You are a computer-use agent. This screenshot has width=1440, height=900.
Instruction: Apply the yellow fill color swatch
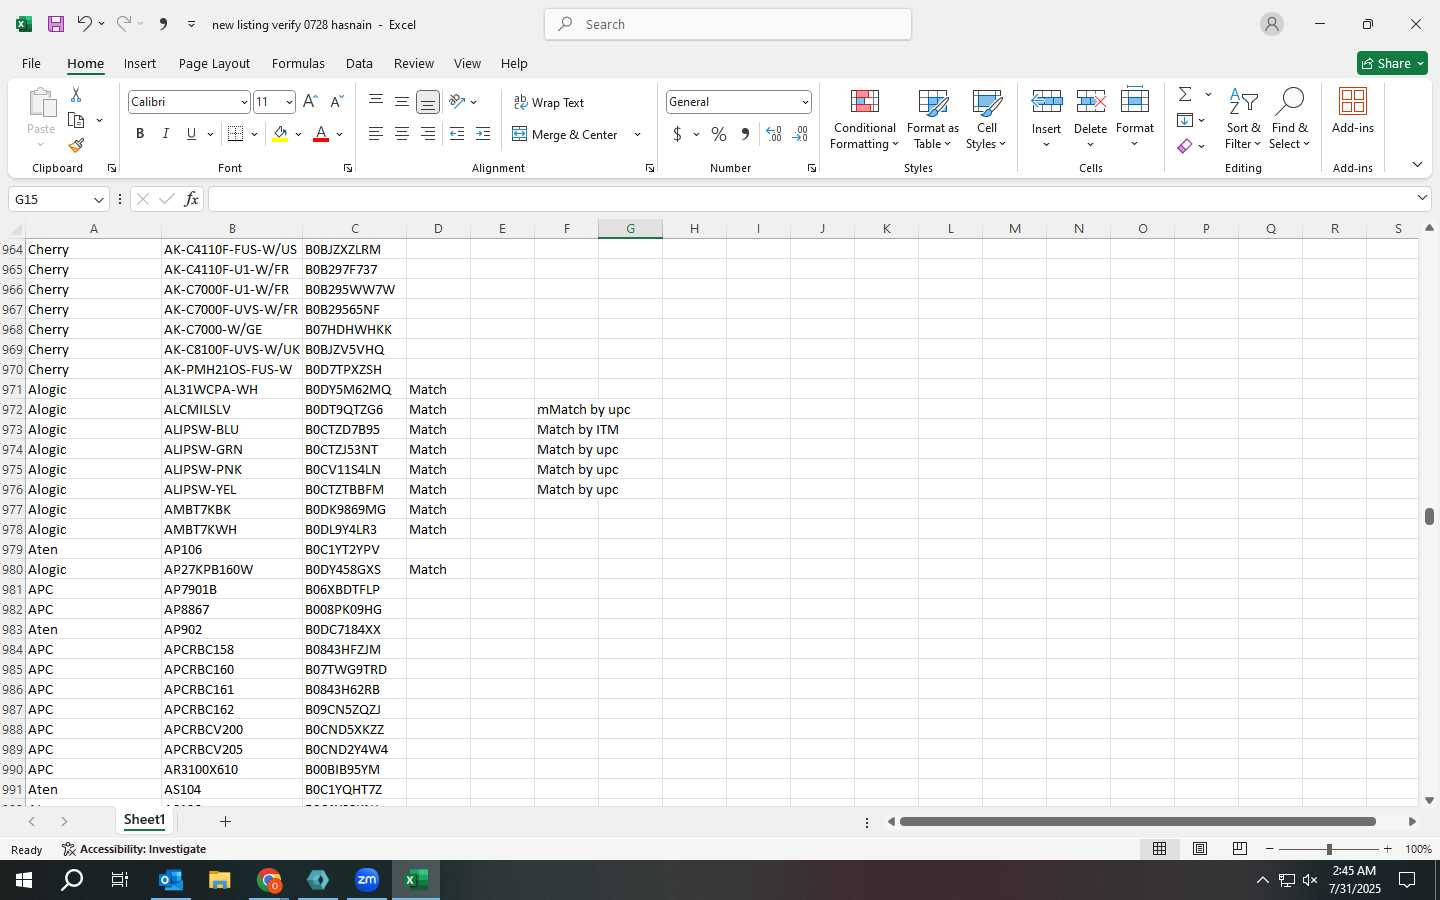click(x=280, y=134)
